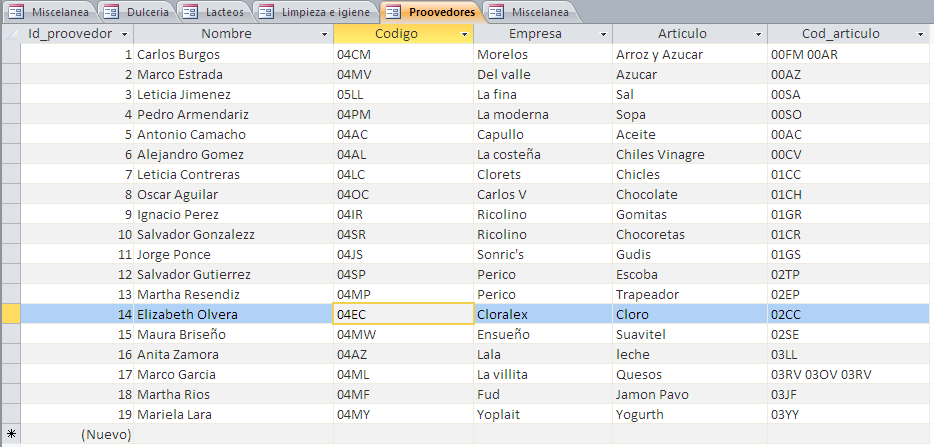Image resolution: width=934 pixels, height=447 pixels.
Task: Click the Cod_articulo cell 02CC
Action: tap(848, 314)
